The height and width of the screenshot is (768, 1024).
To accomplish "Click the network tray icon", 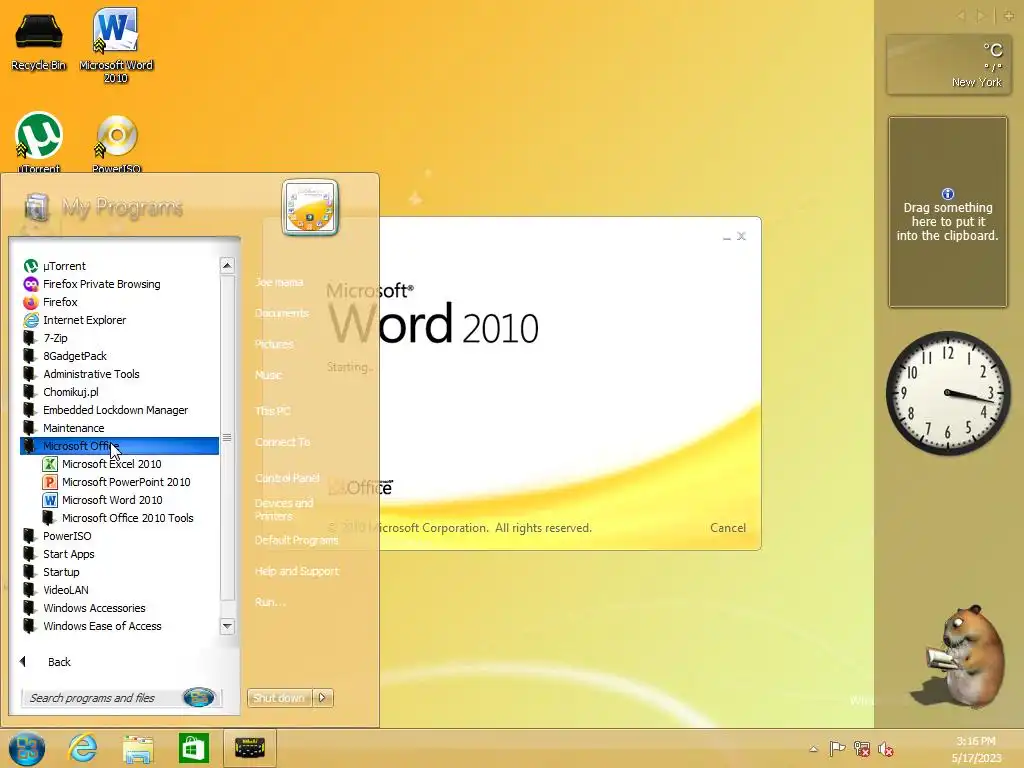I will pos(861,749).
